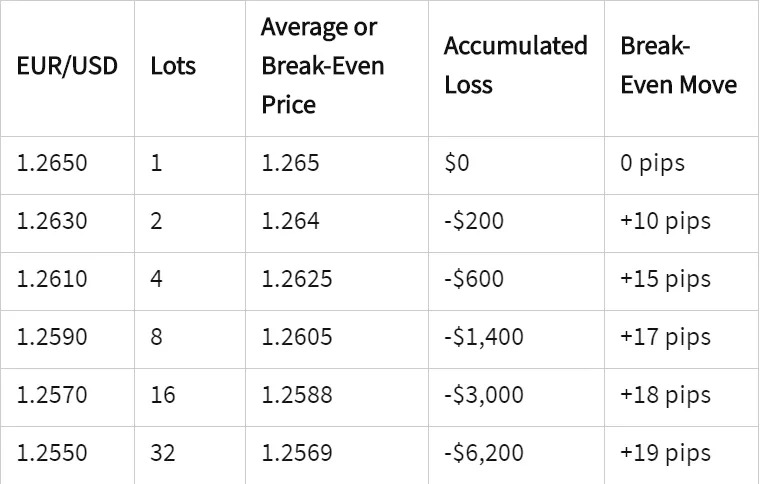
Task: Select the +10 pips cell
Action: [x=665, y=220]
